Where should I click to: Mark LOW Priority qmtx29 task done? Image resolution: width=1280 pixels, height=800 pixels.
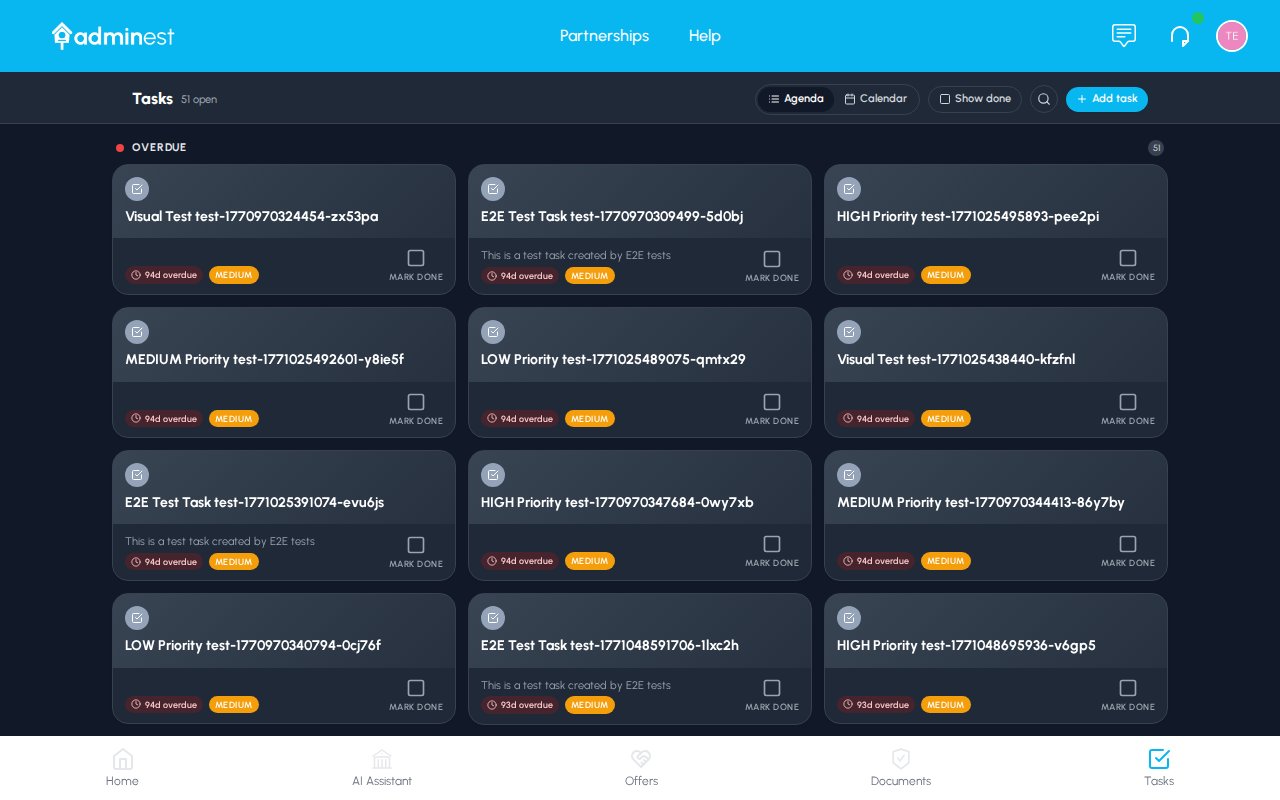772,402
